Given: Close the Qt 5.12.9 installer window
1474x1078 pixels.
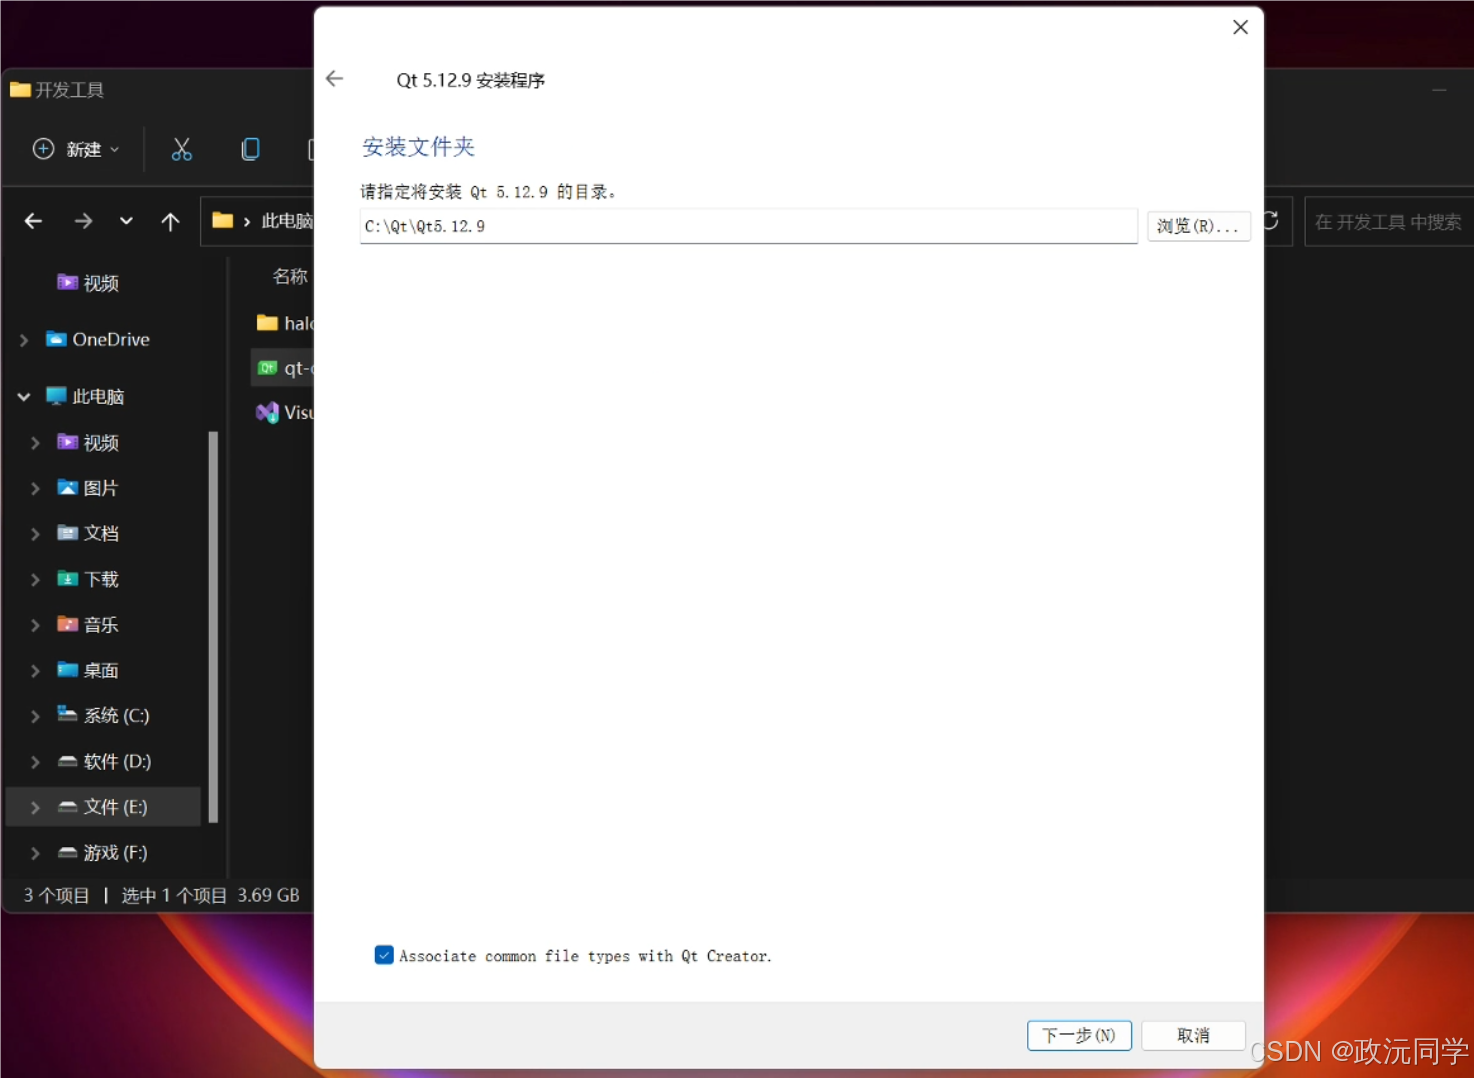Looking at the screenshot, I should 1240,27.
